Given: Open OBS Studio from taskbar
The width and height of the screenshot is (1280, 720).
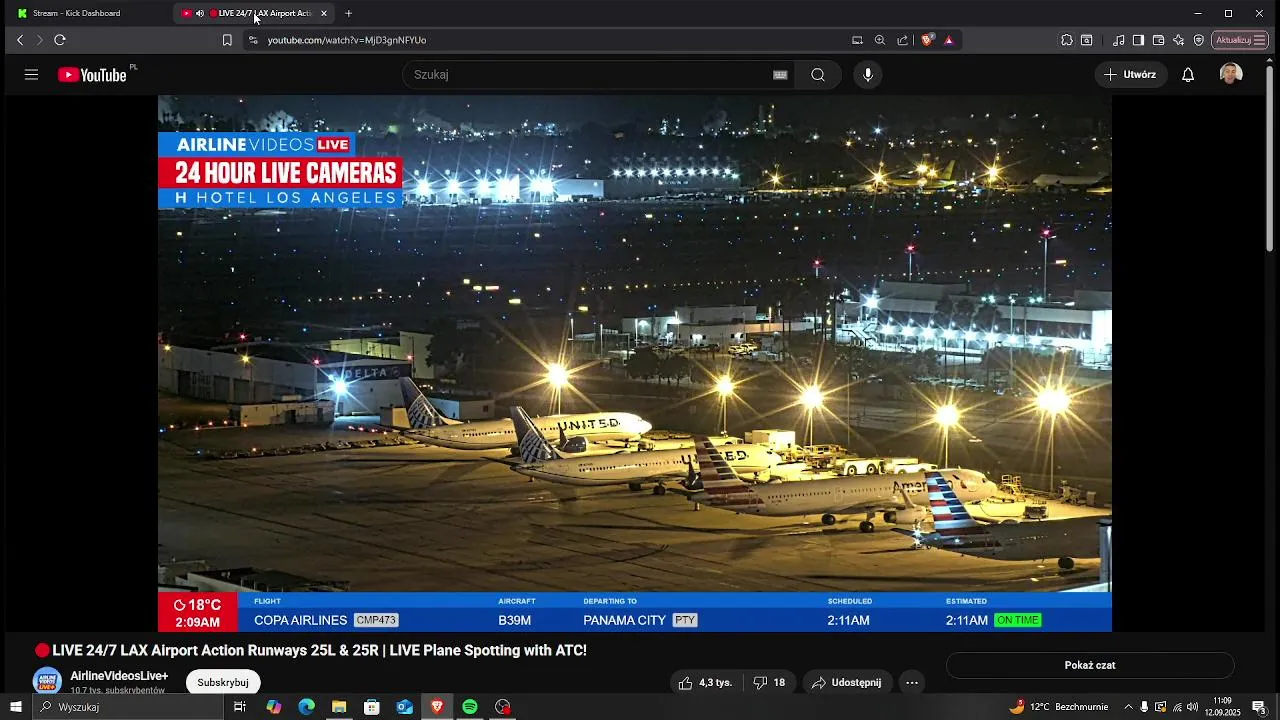Looking at the screenshot, I should click(x=503, y=707).
